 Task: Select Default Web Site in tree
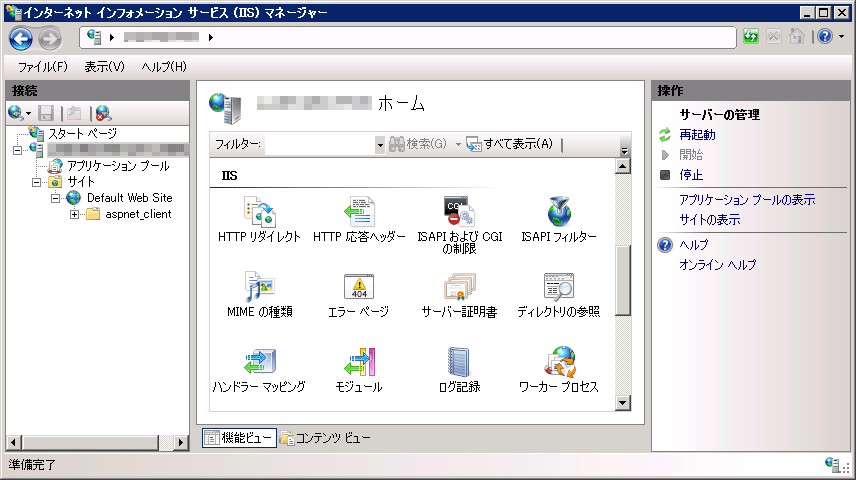[129, 198]
